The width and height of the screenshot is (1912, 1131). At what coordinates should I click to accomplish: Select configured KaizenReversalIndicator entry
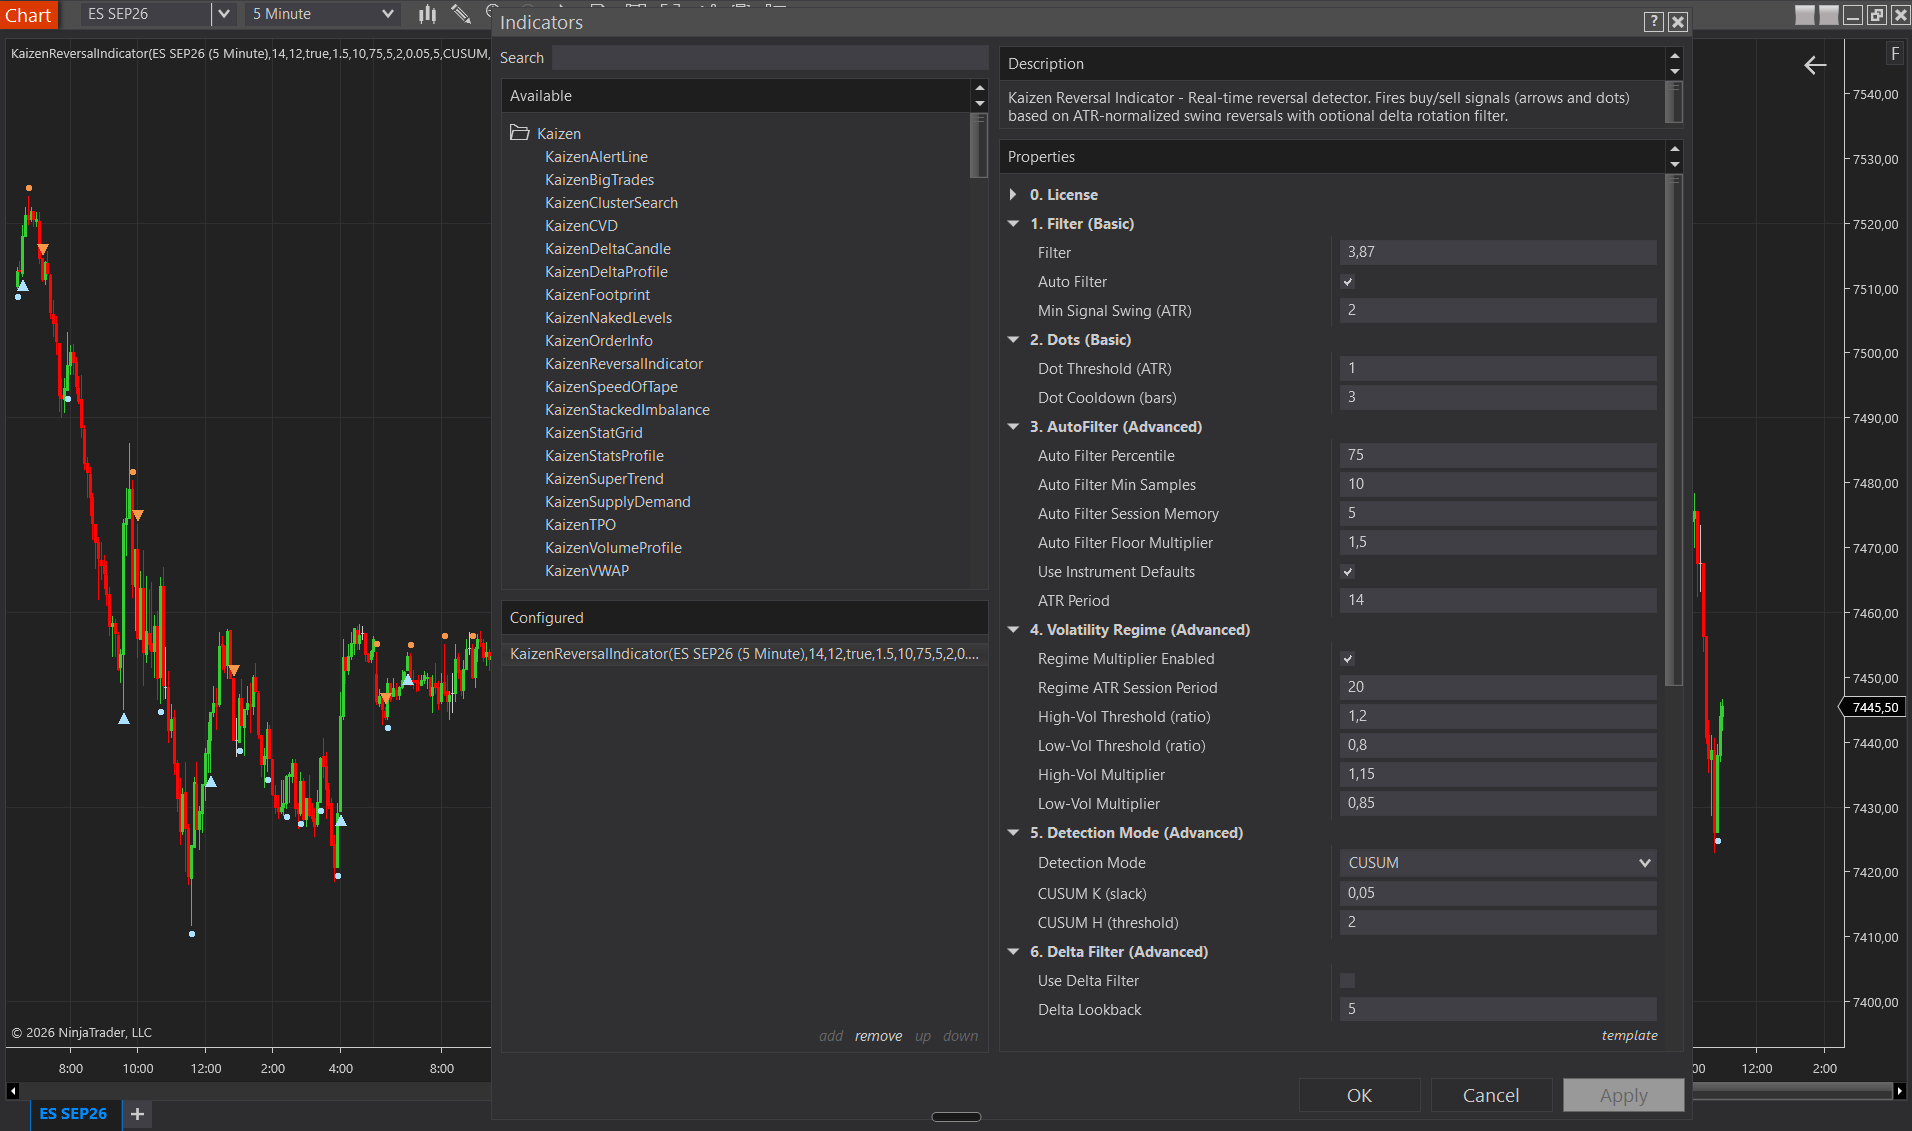pos(744,654)
